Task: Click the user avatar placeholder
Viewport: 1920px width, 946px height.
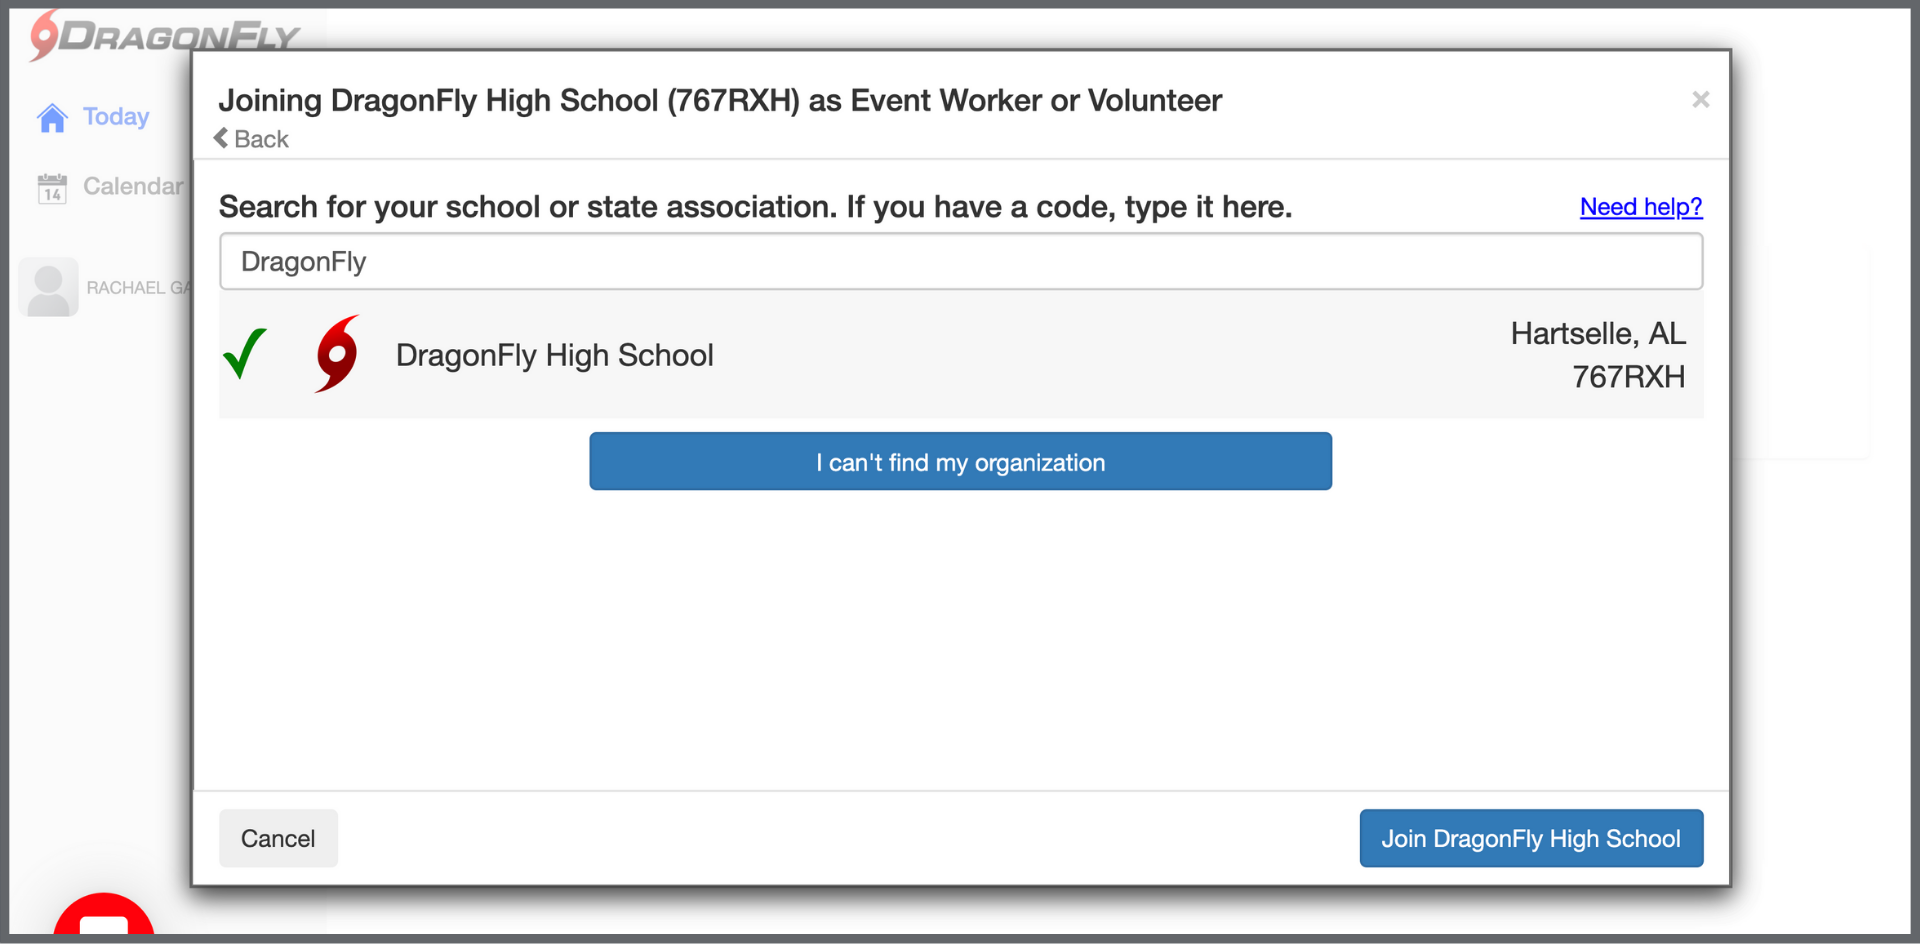Action: pyautogui.click(x=48, y=288)
